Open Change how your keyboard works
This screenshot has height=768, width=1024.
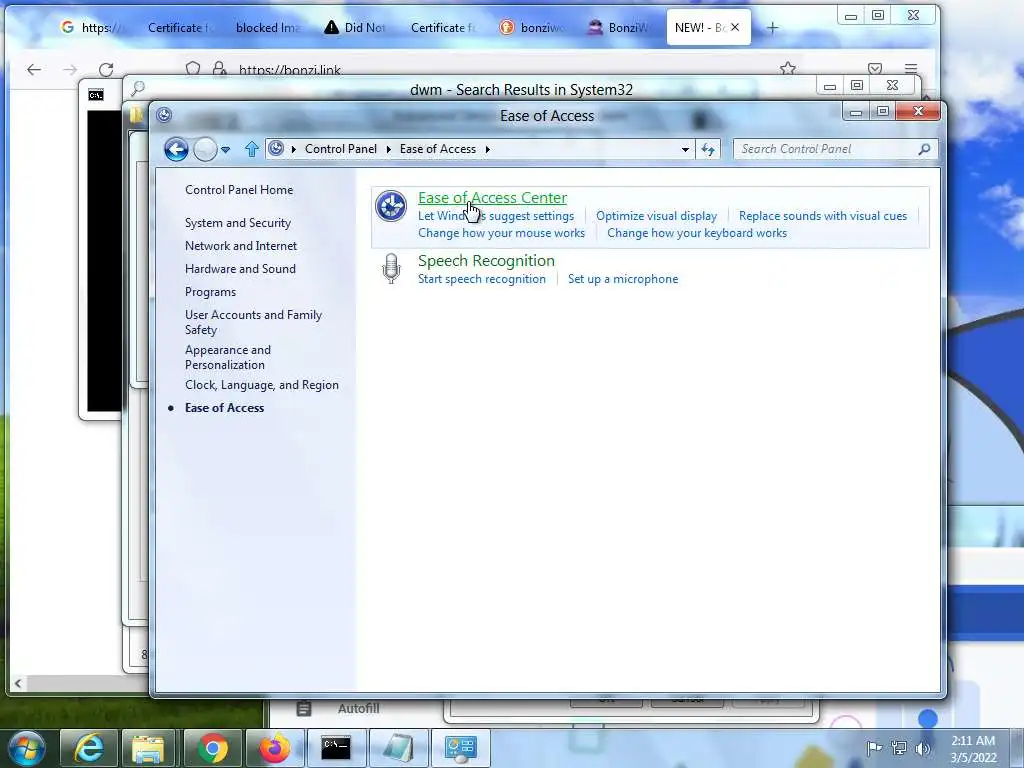[x=697, y=233]
